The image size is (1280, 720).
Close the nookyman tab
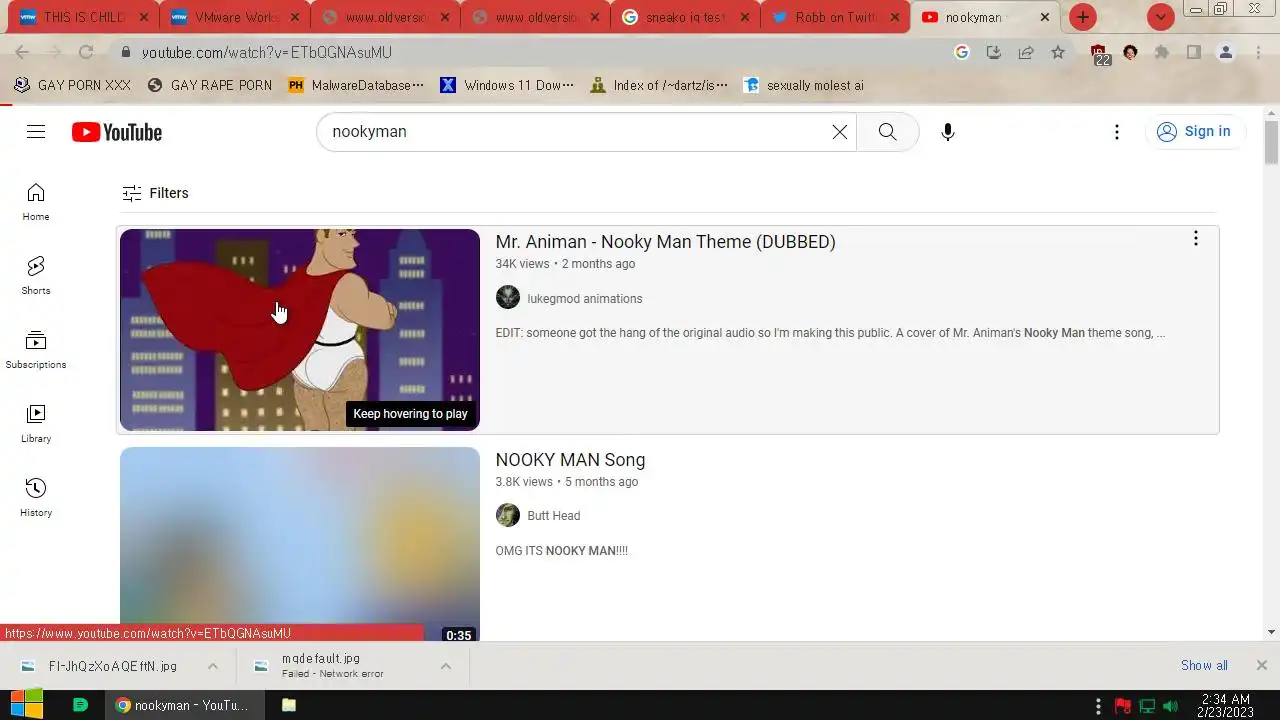(1045, 17)
